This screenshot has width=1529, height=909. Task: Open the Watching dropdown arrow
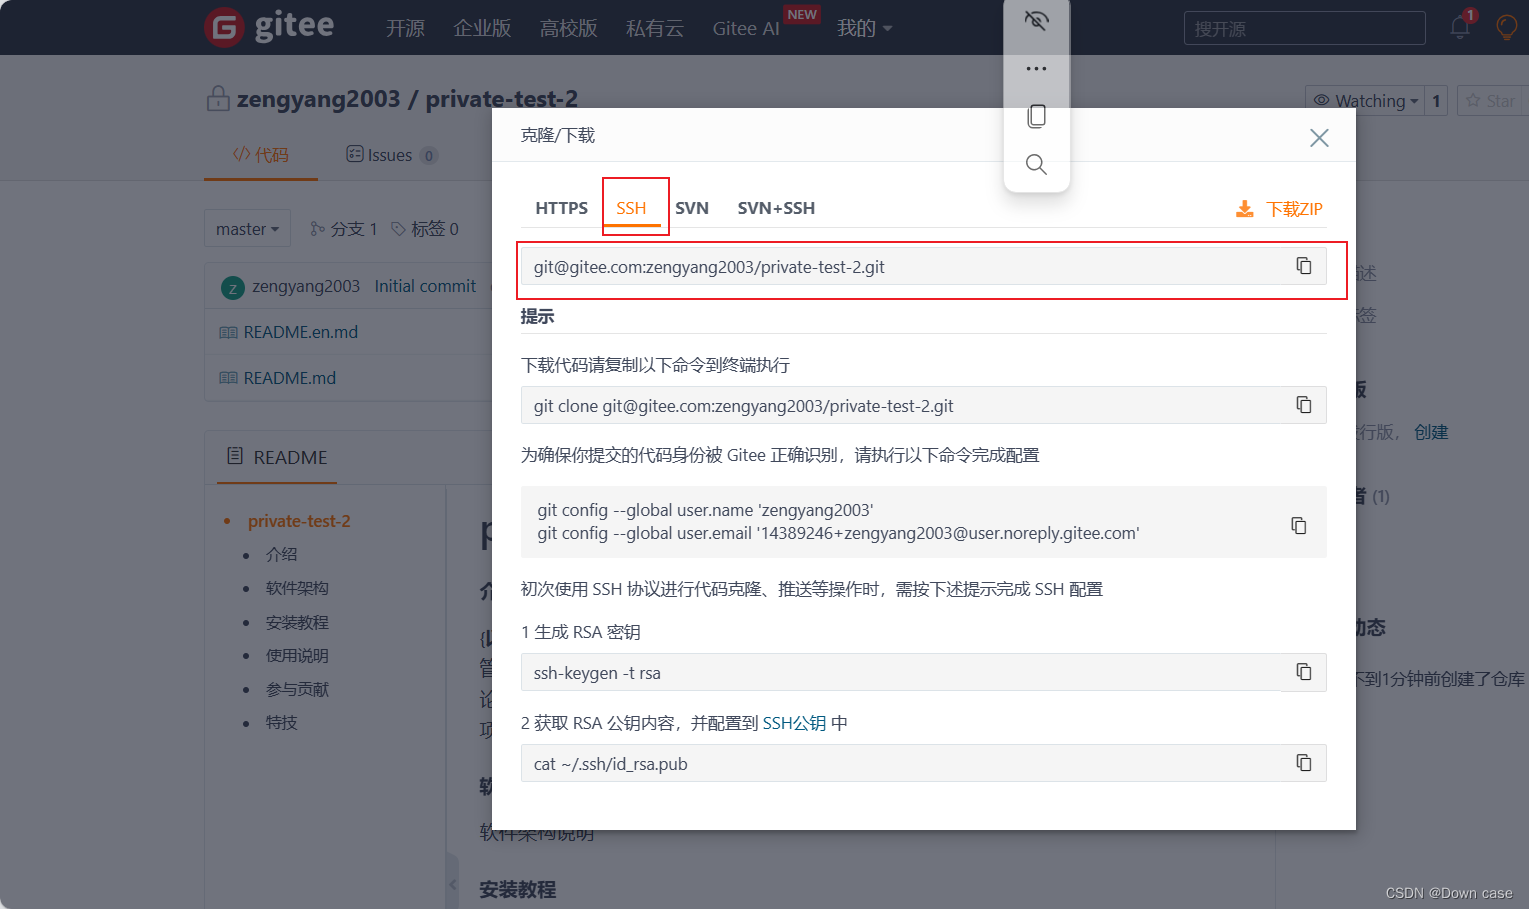pyautogui.click(x=1415, y=100)
